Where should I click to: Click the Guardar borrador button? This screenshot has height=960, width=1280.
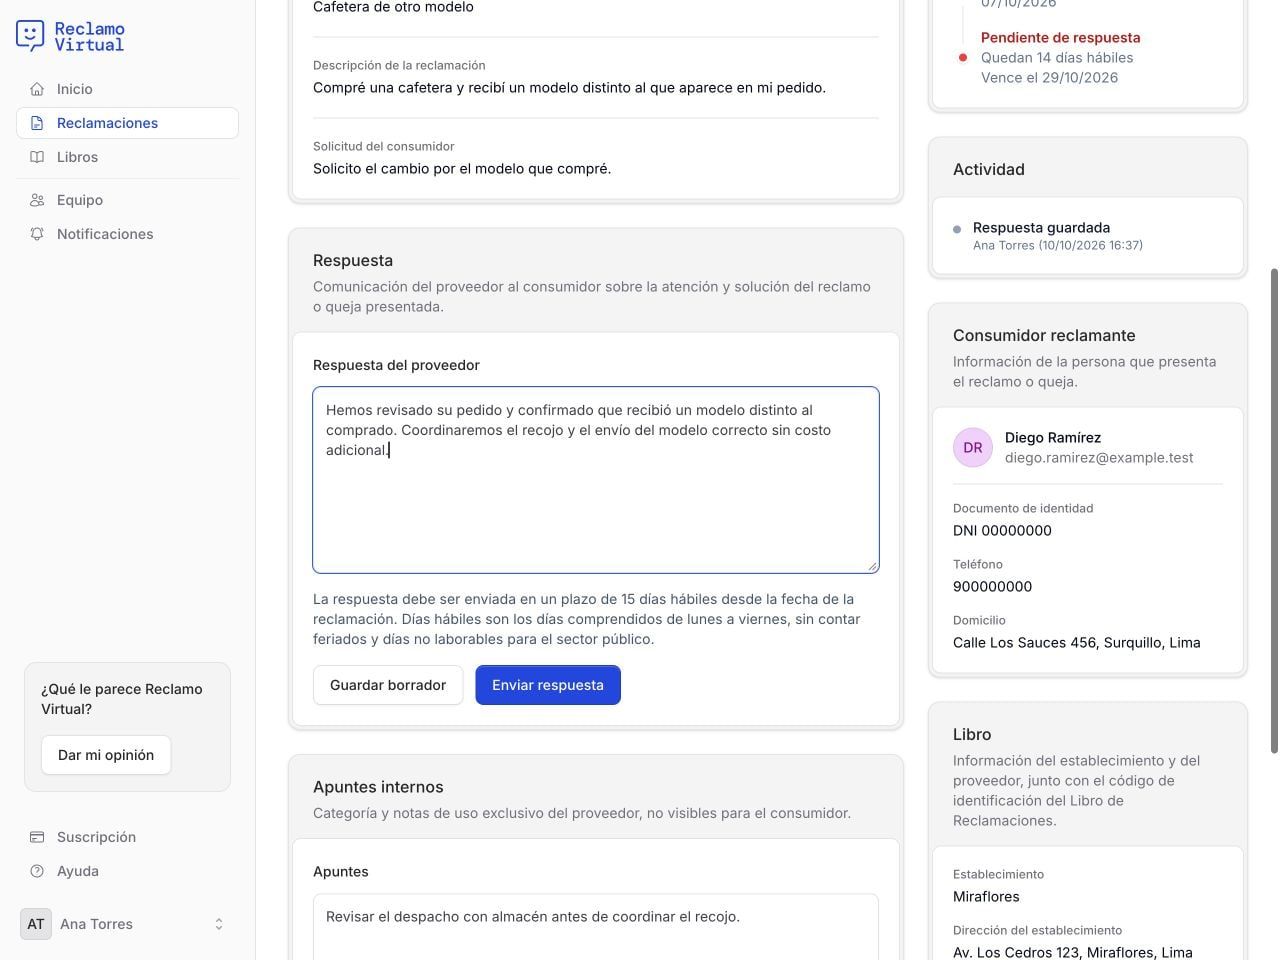coord(388,685)
